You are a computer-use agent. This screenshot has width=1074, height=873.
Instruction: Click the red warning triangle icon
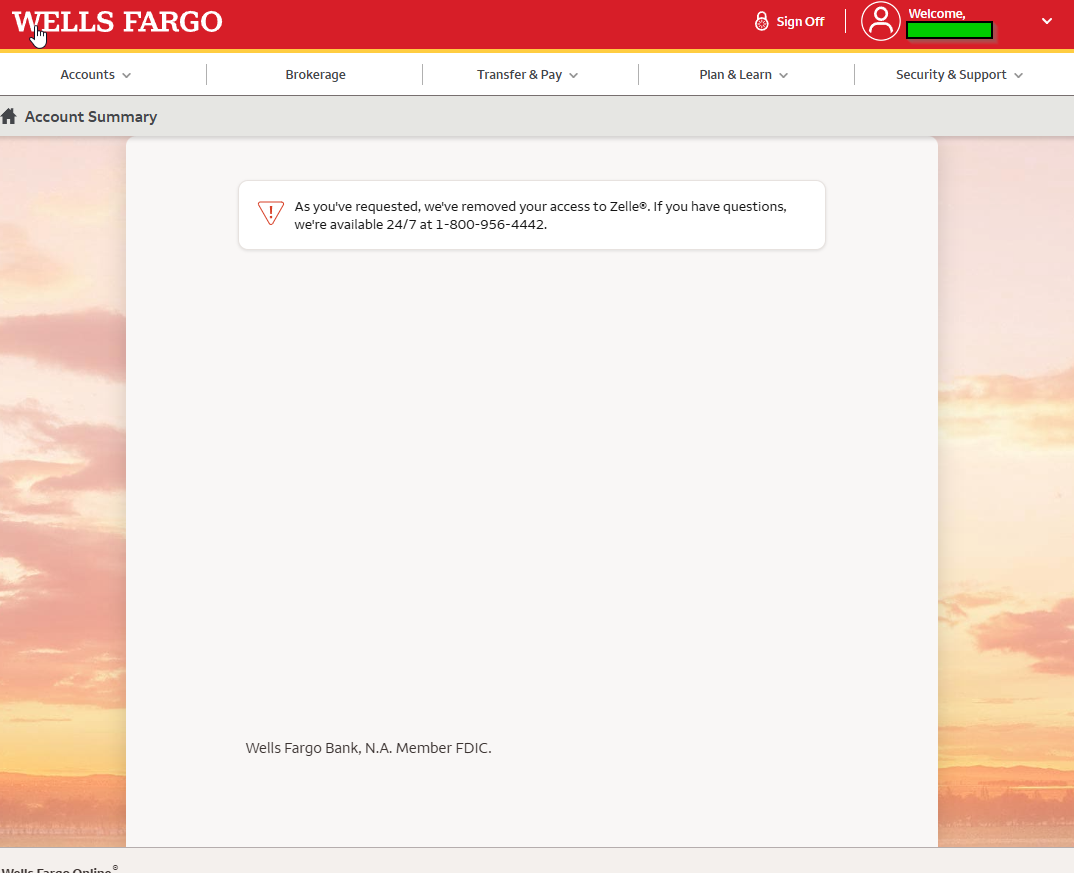[x=271, y=213]
